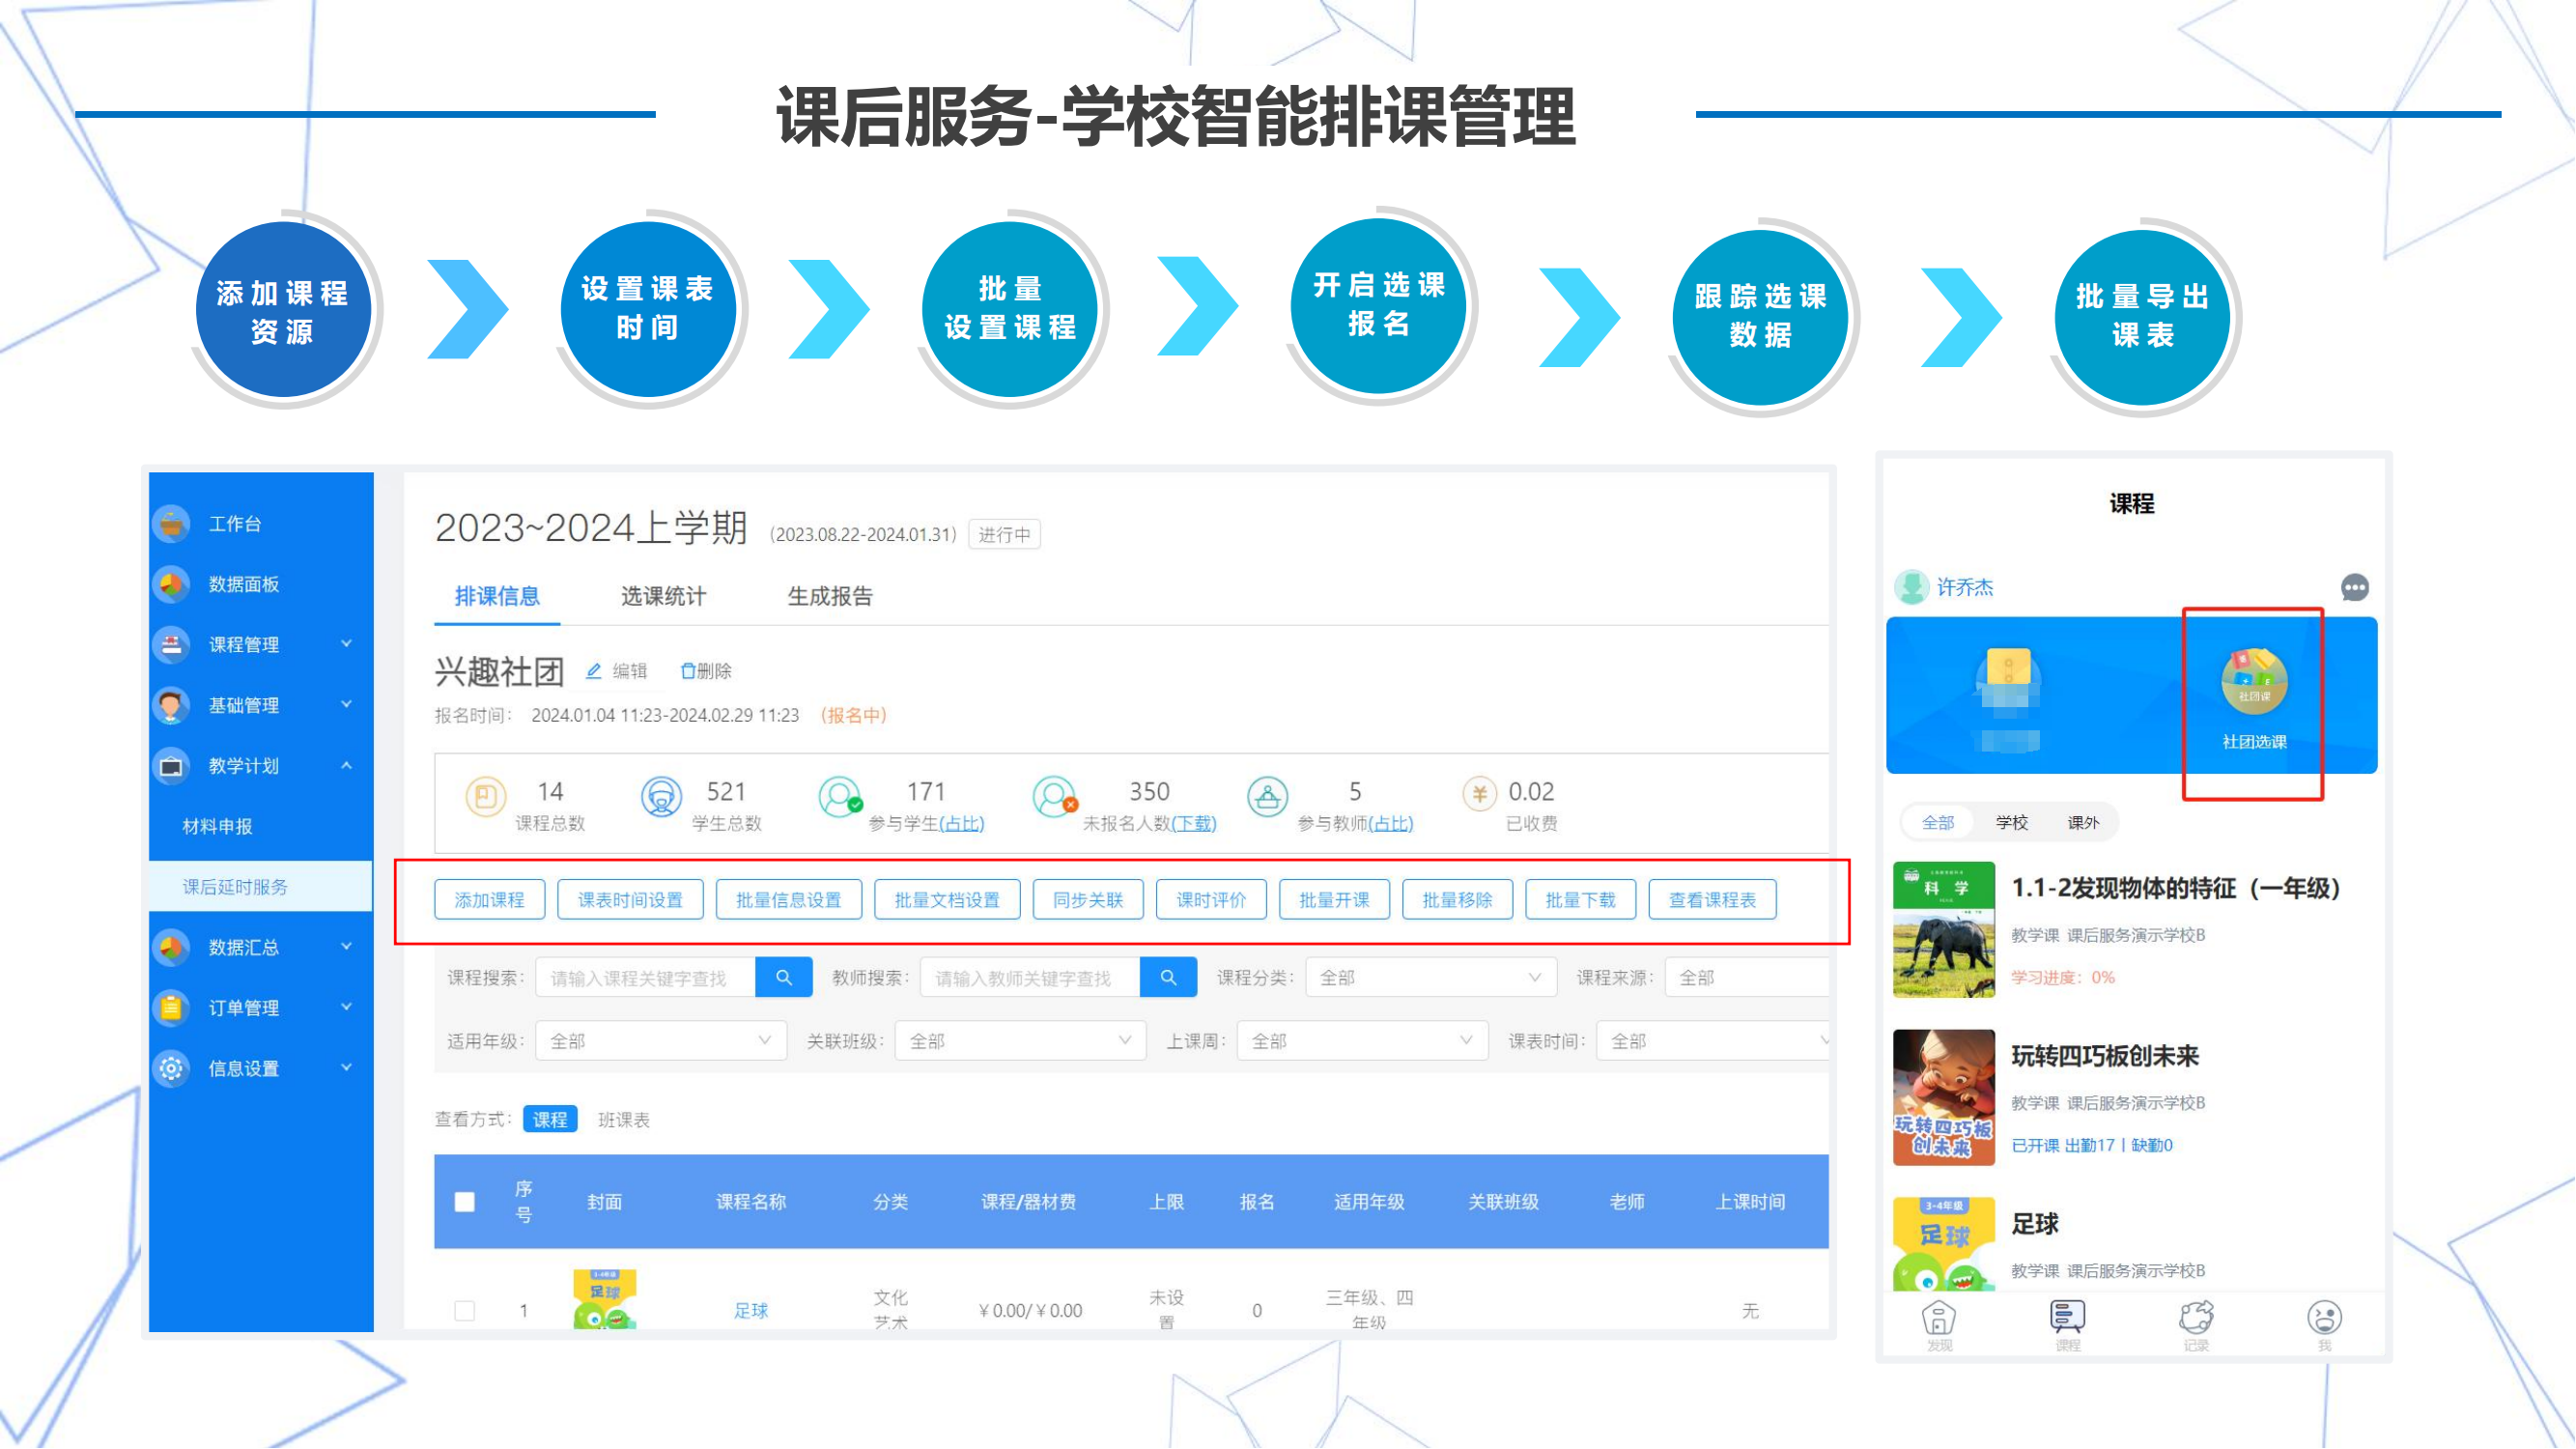Switch view mode to 班课表
Screen dimensions: 2576x1449
[624, 1120]
